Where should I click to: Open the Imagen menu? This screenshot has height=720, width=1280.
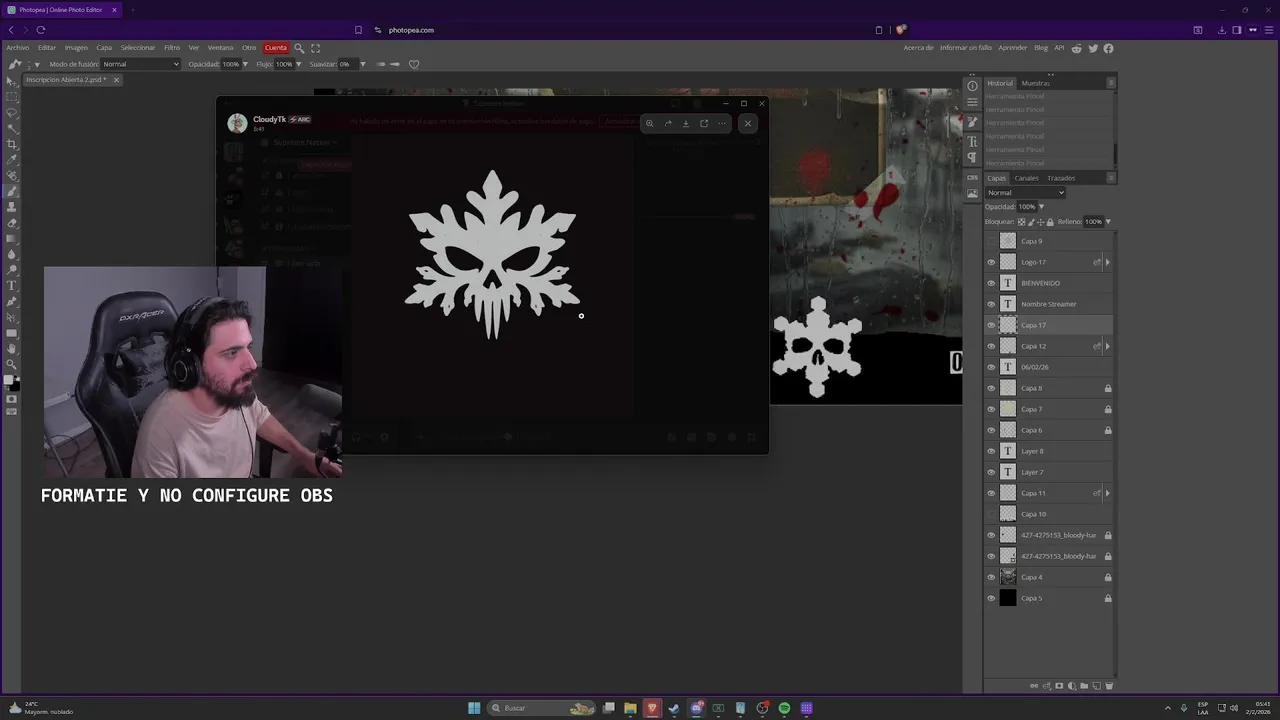coord(76,48)
